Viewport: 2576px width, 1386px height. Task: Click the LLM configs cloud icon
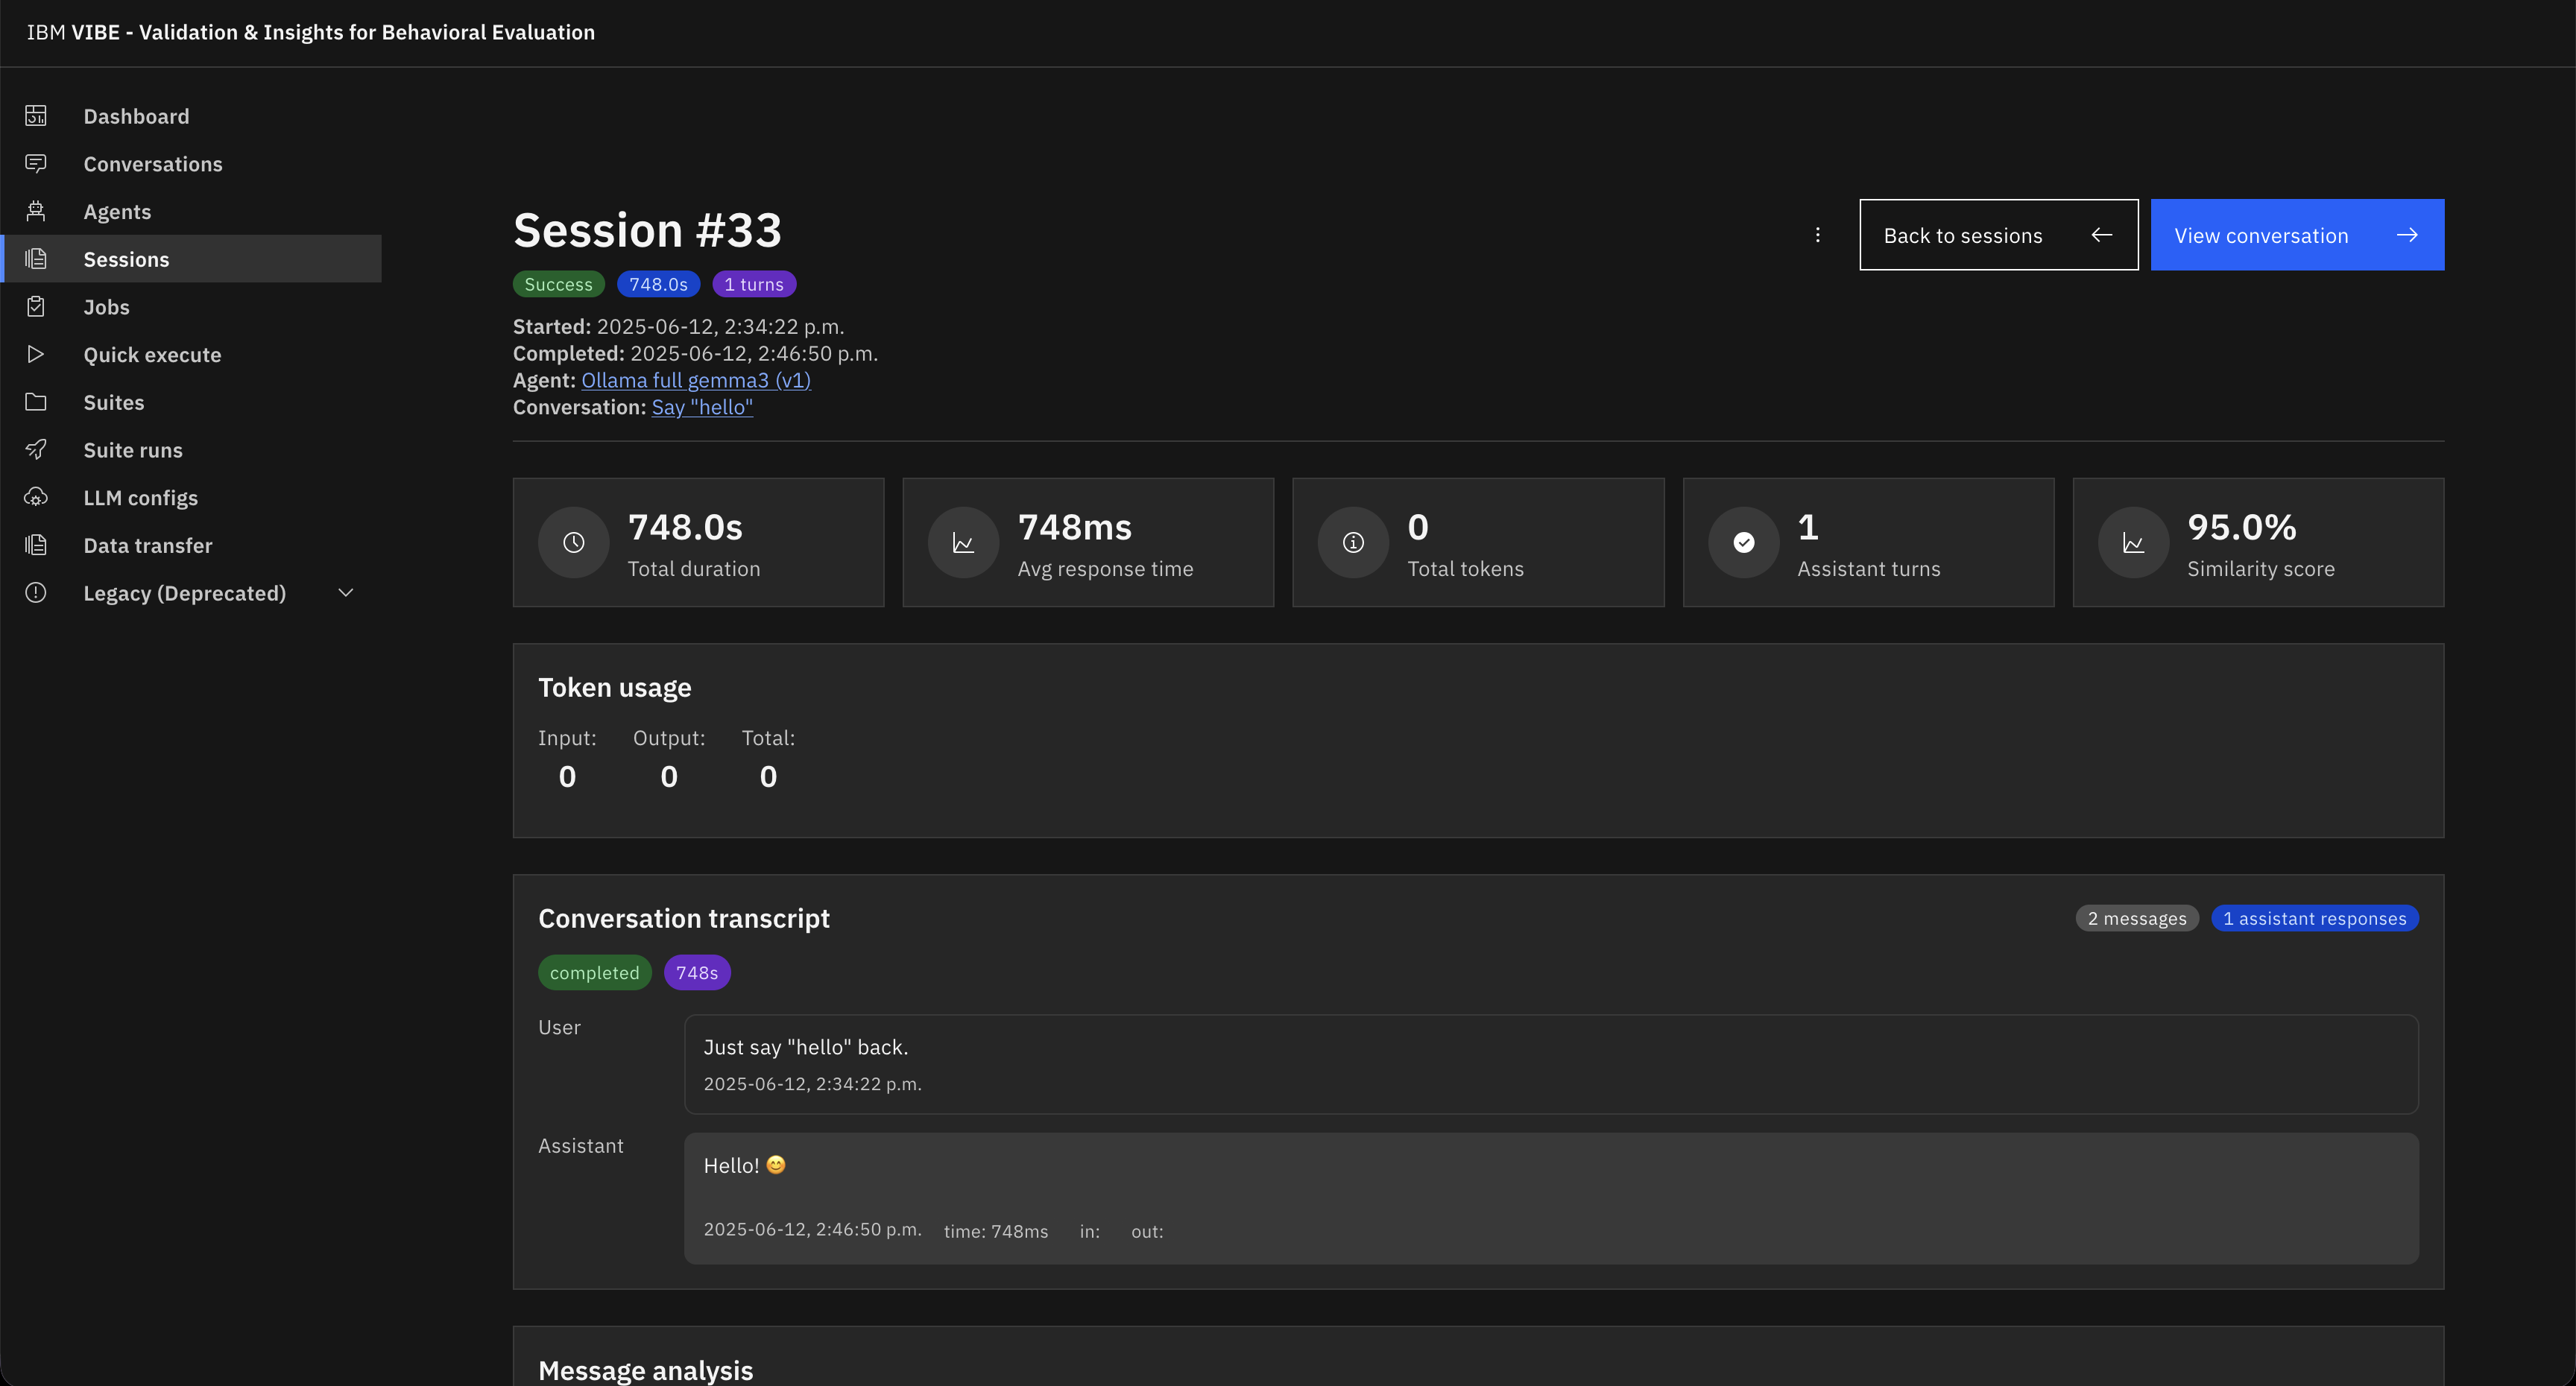coord(36,497)
